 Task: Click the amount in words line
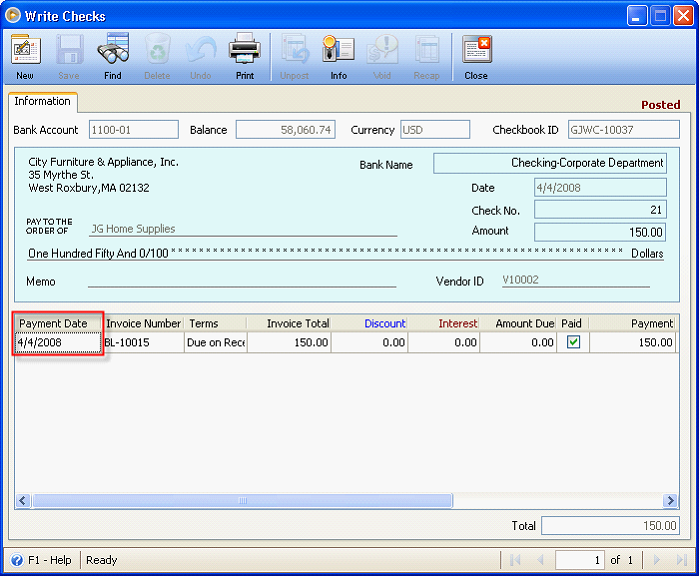point(346,253)
